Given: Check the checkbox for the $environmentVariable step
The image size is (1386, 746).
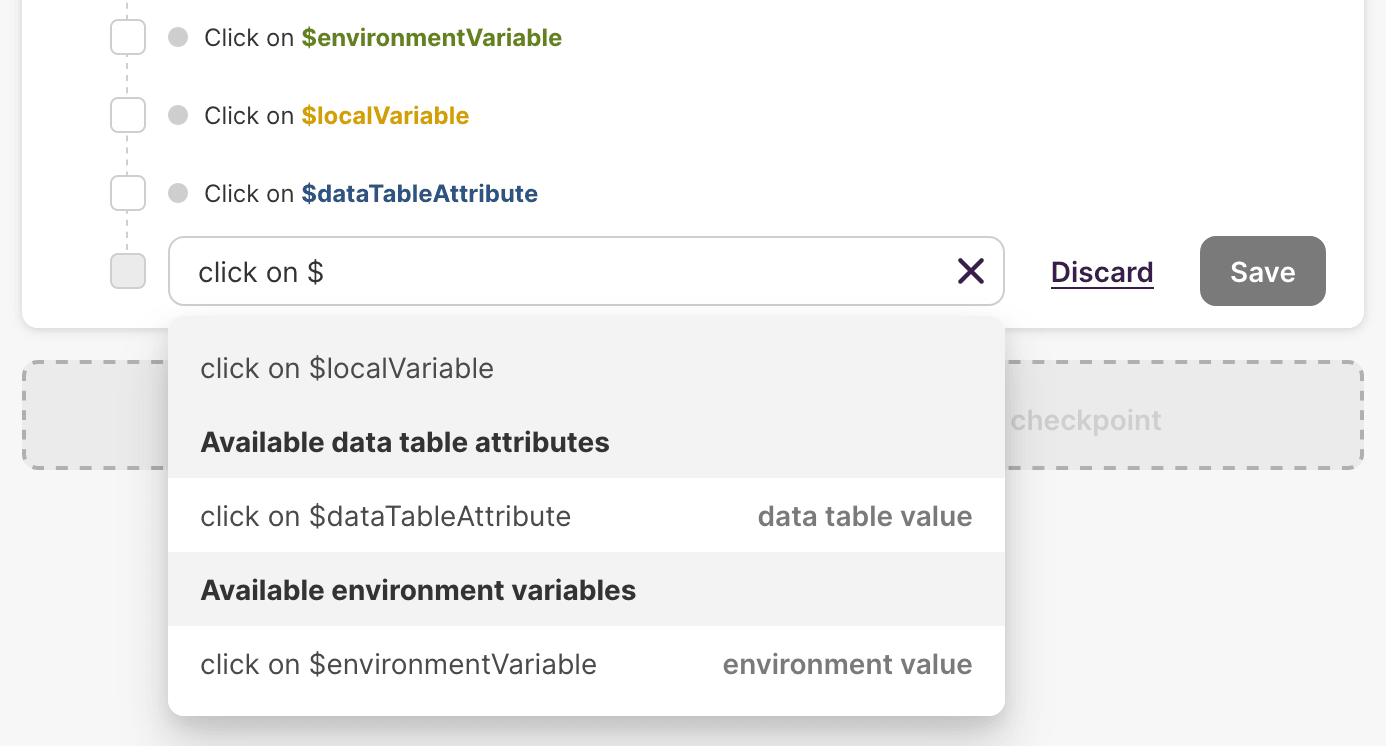Looking at the screenshot, I should click(127, 36).
